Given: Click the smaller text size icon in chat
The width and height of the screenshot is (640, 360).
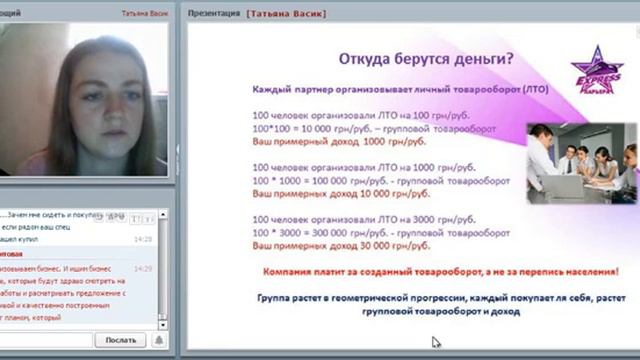Looking at the screenshot, I should [149, 219].
